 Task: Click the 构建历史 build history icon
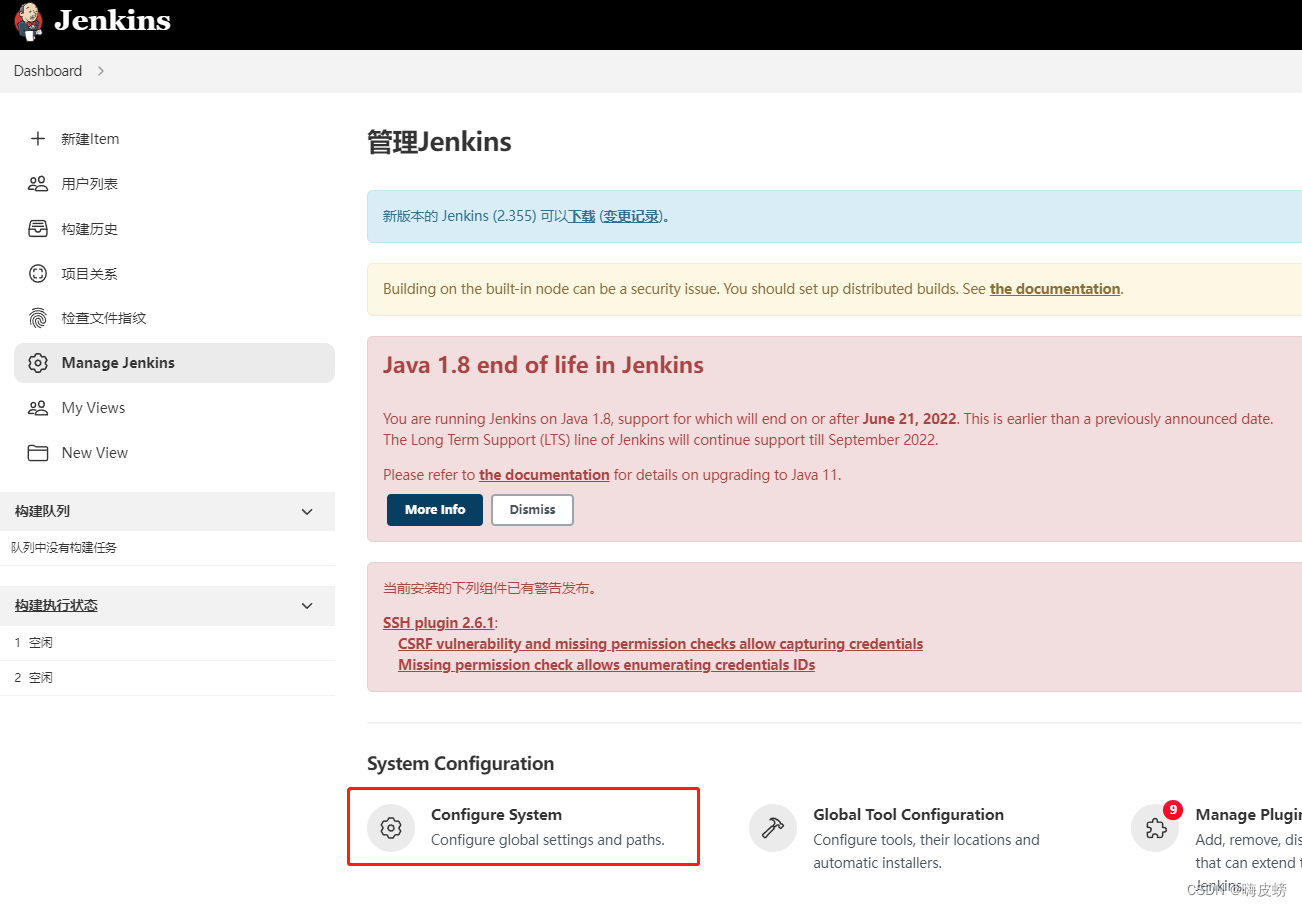[37, 228]
